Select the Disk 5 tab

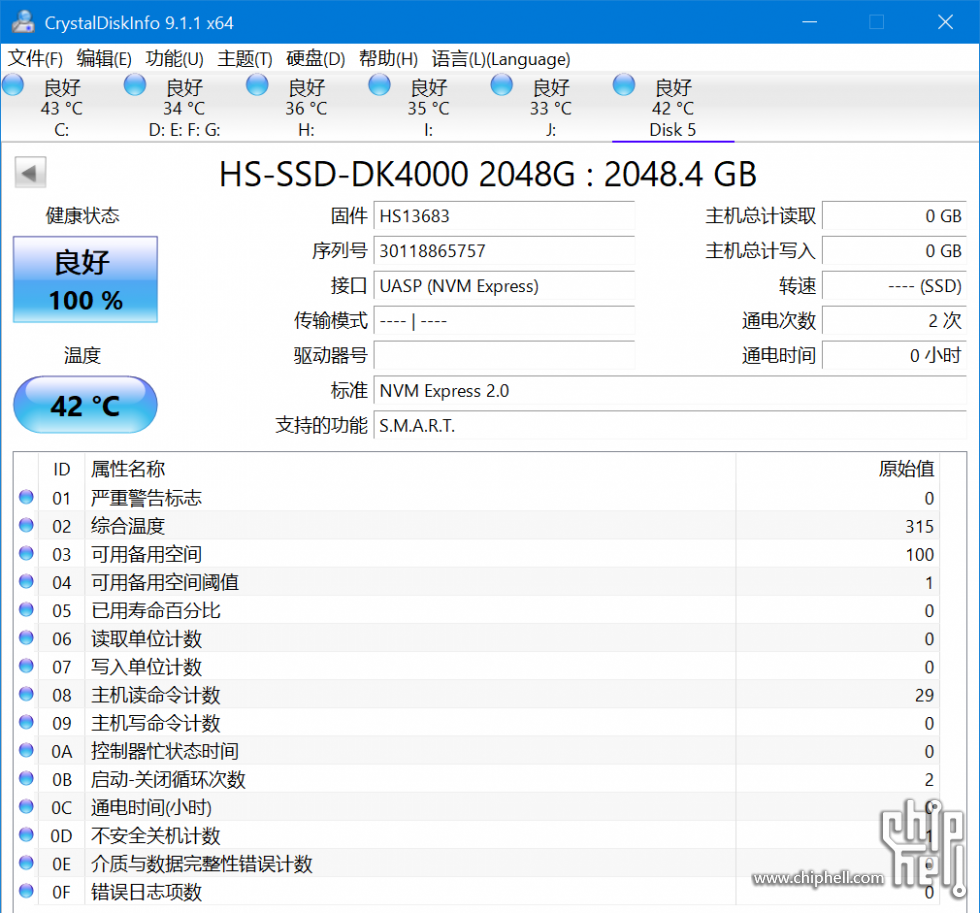pyautogui.click(x=672, y=107)
